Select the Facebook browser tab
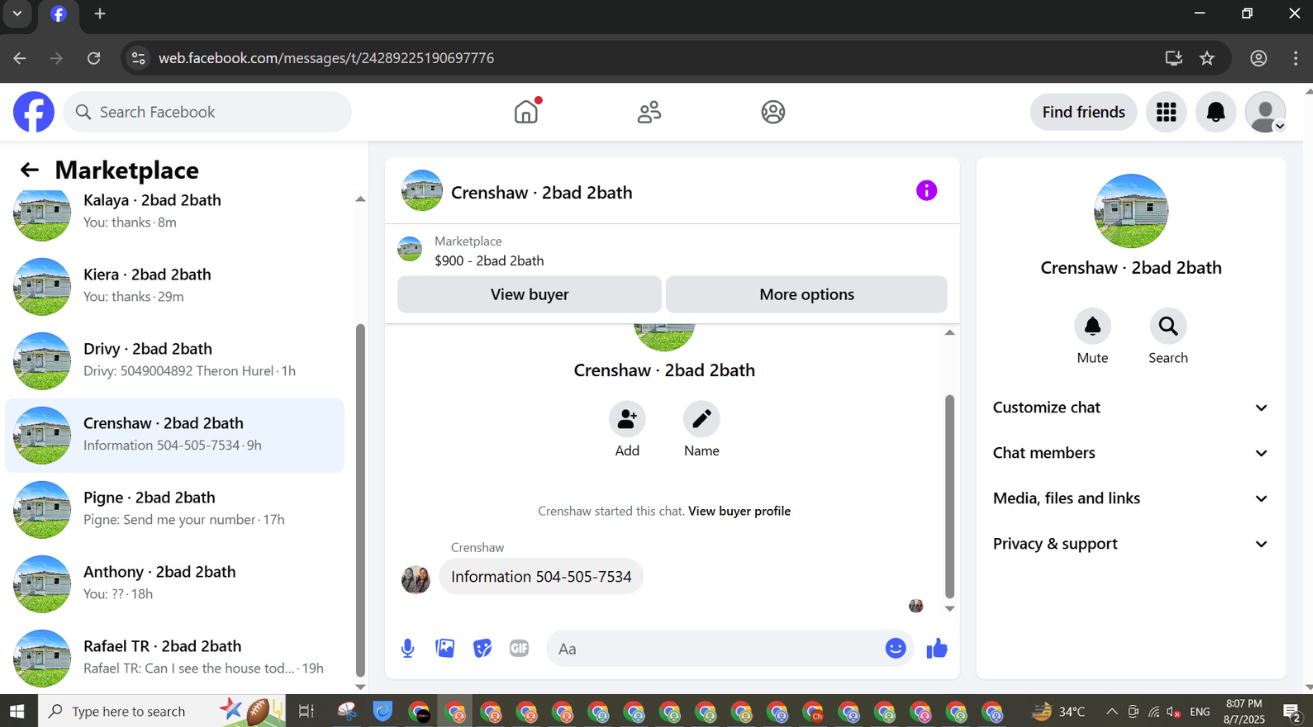The height and width of the screenshot is (727, 1313). pos(59,14)
